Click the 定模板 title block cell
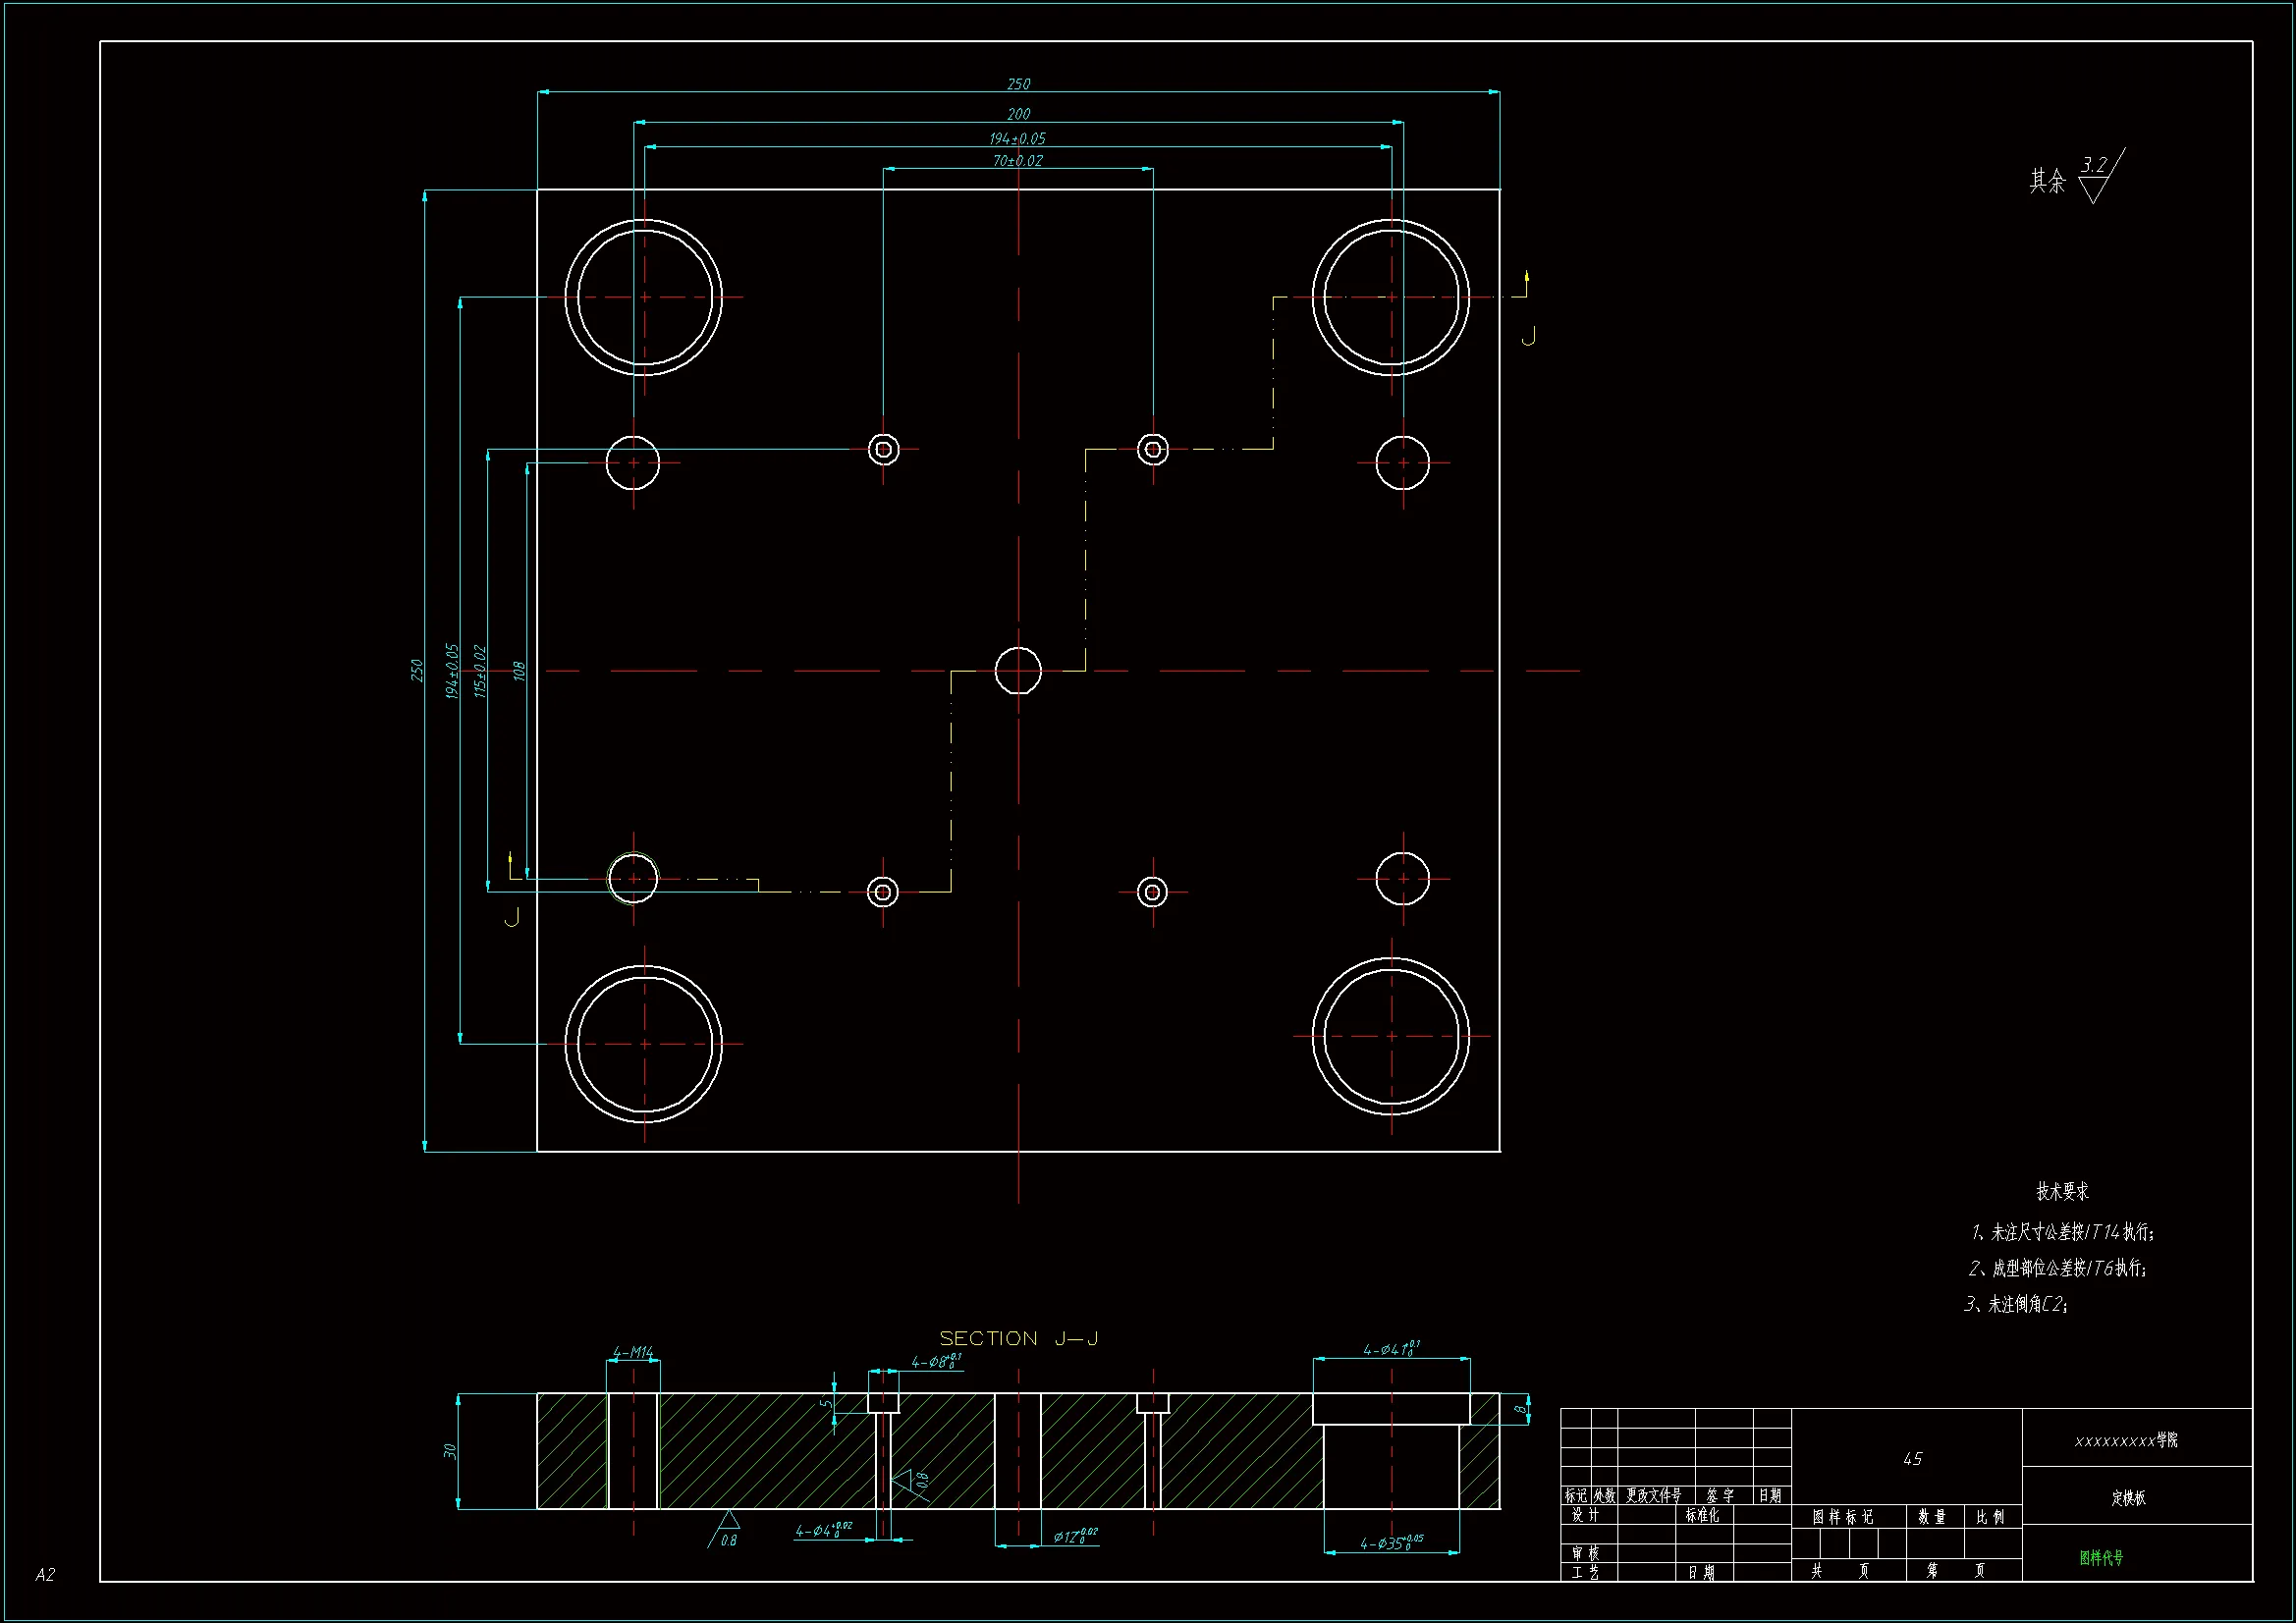This screenshot has width=2296, height=1623. (x=2128, y=1497)
